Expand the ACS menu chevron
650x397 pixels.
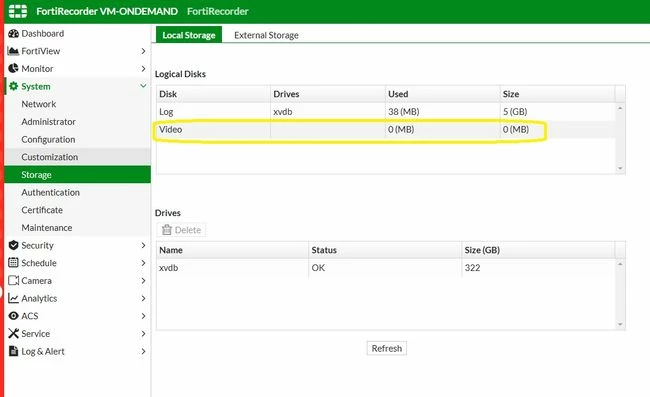pyautogui.click(x=143, y=316)
